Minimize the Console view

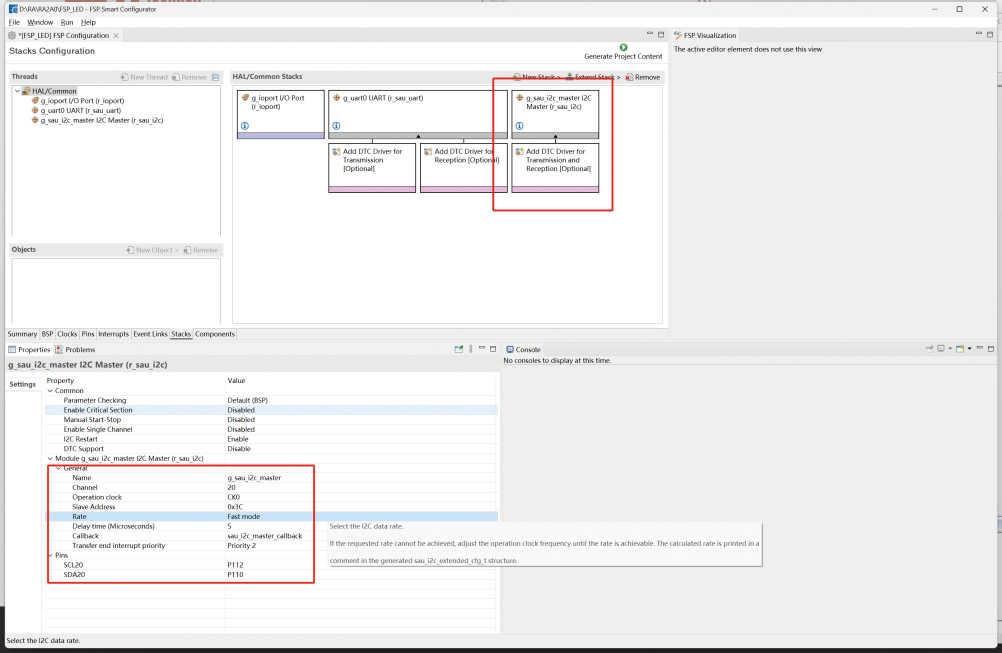(980, 349)
